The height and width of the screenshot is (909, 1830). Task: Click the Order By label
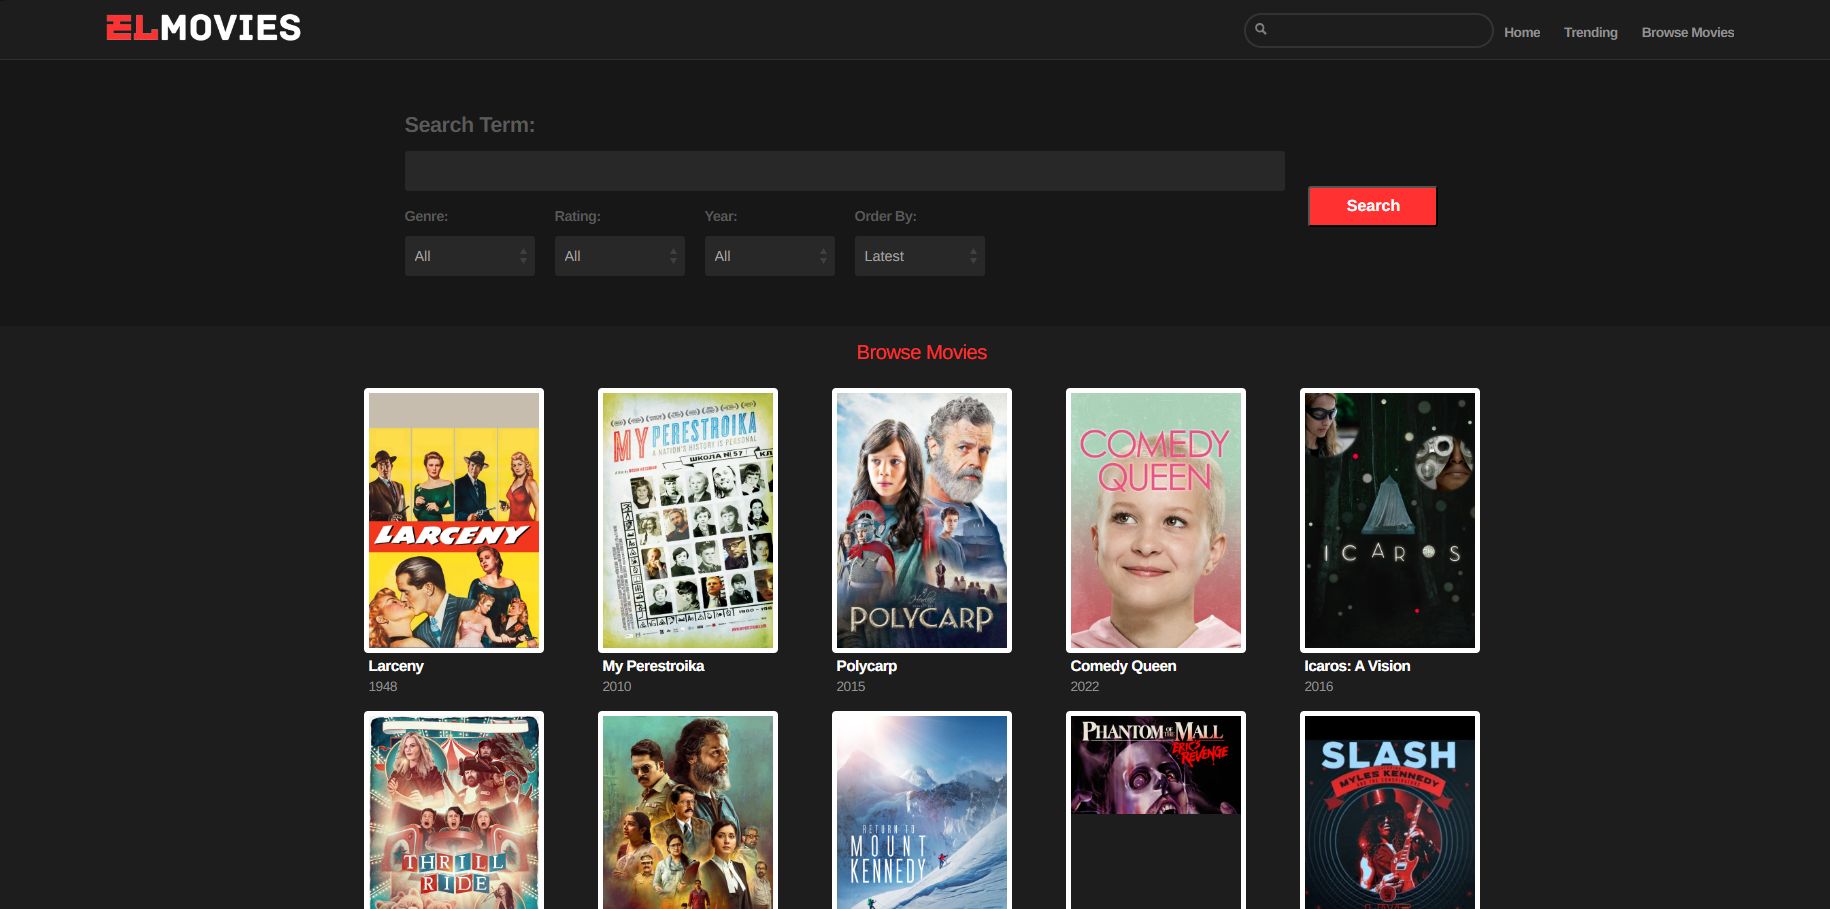[x=885, y=216]
